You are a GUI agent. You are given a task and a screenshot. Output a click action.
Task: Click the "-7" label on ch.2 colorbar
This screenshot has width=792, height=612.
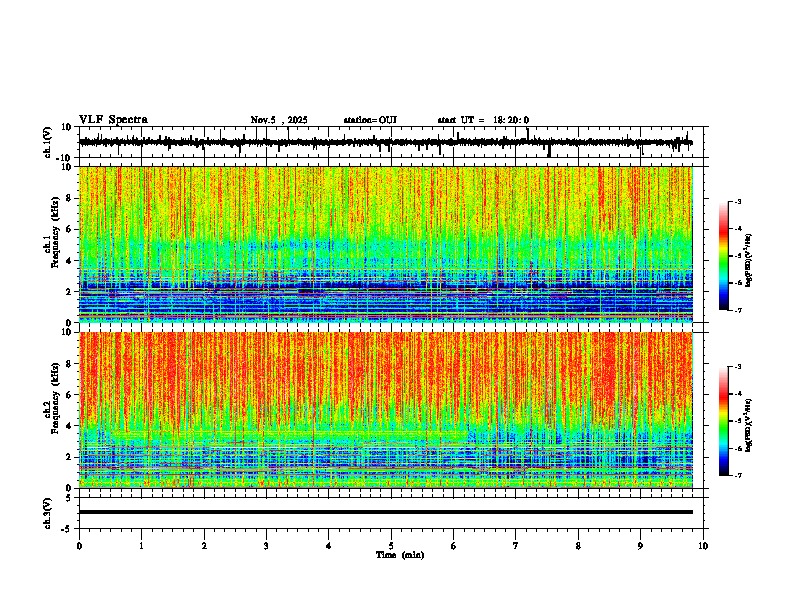pos(738,476)
